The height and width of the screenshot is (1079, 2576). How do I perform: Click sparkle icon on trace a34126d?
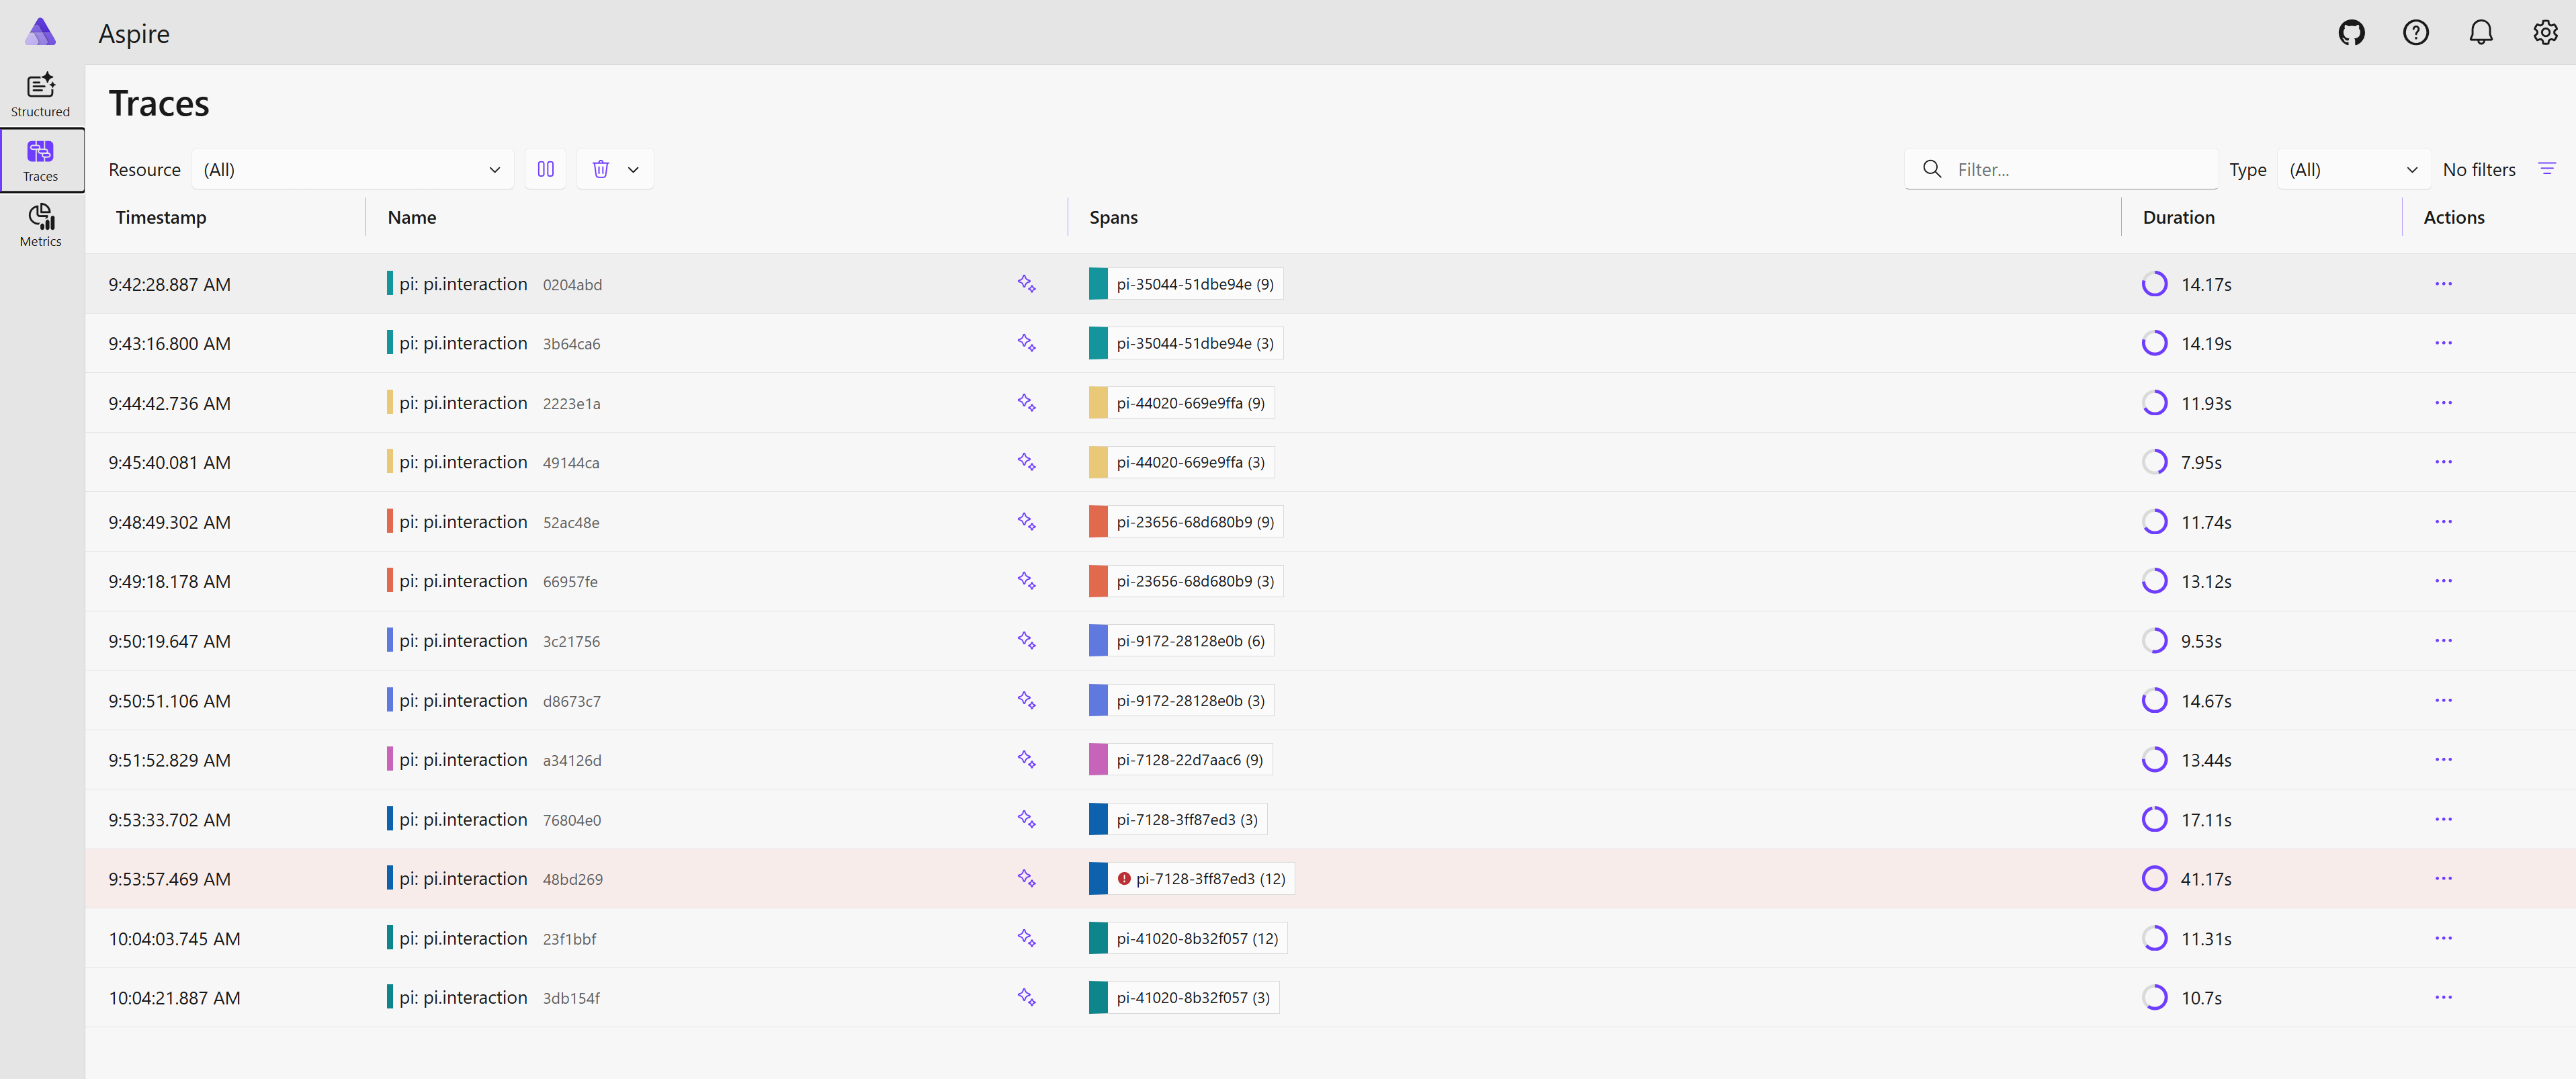pyautogui.click(x=1026, y=760)
